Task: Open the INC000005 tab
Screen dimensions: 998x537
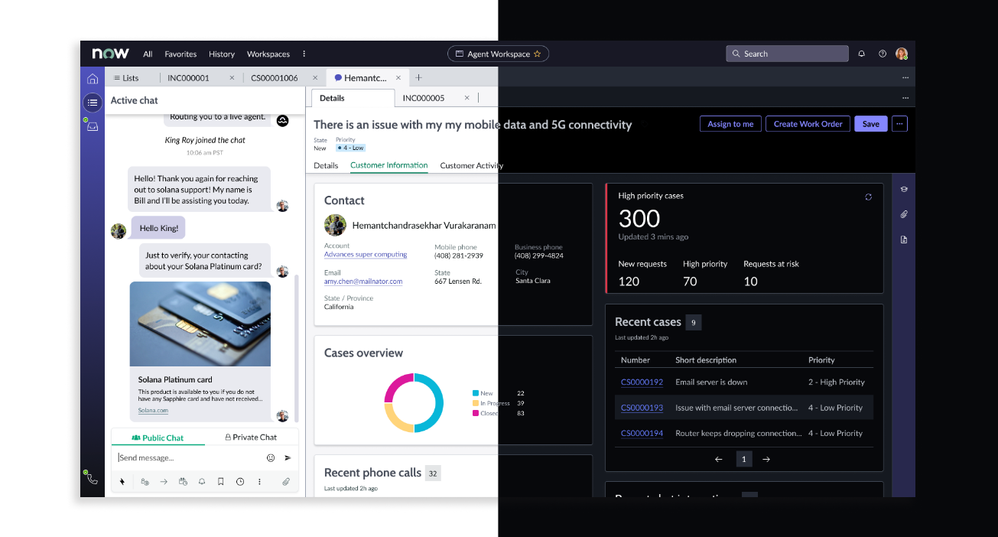Action: [x=424, y=98]
